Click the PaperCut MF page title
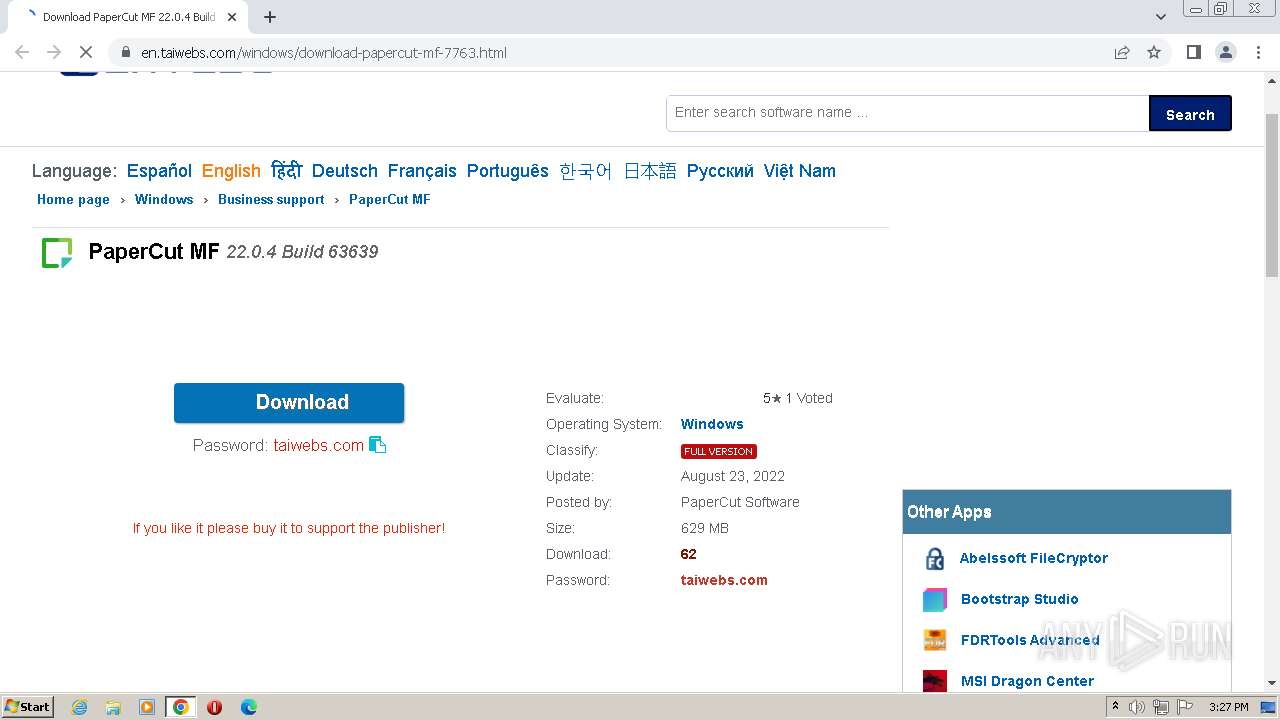 click(x=154, y=251)
